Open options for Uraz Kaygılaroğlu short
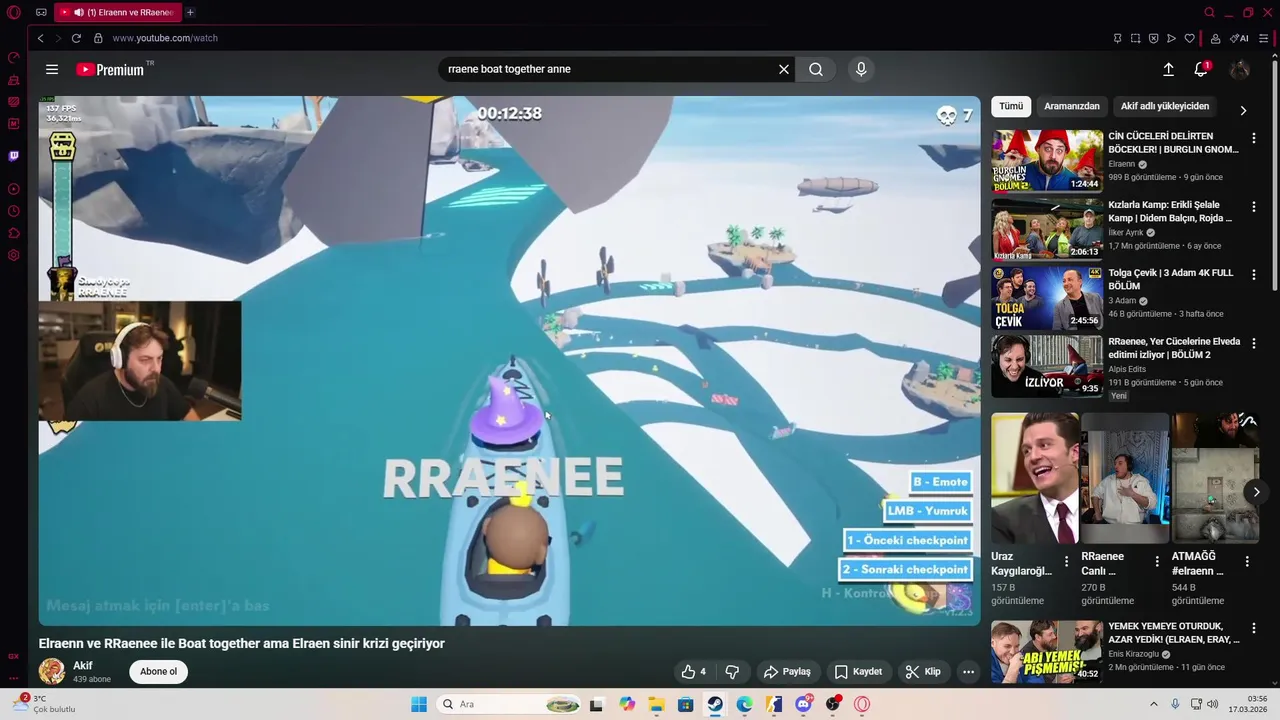The height and width of the screenshot is (720, 1280). click(x=1067, y=562)
